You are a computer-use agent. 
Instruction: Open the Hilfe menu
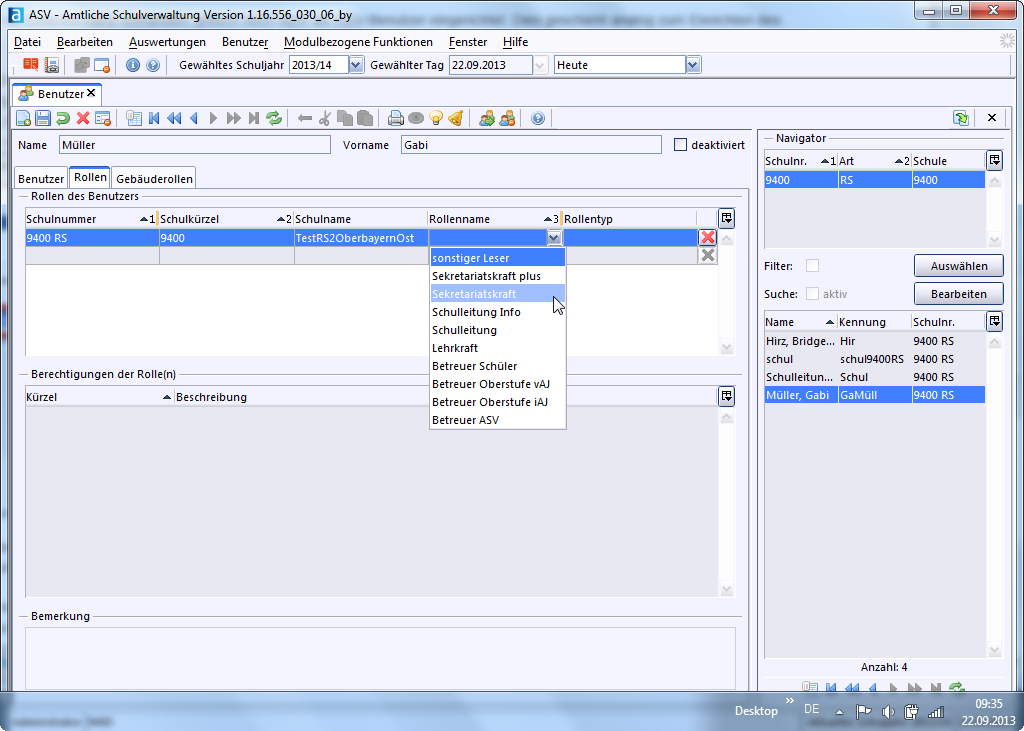pyautogui.click(x=515, y=42)
